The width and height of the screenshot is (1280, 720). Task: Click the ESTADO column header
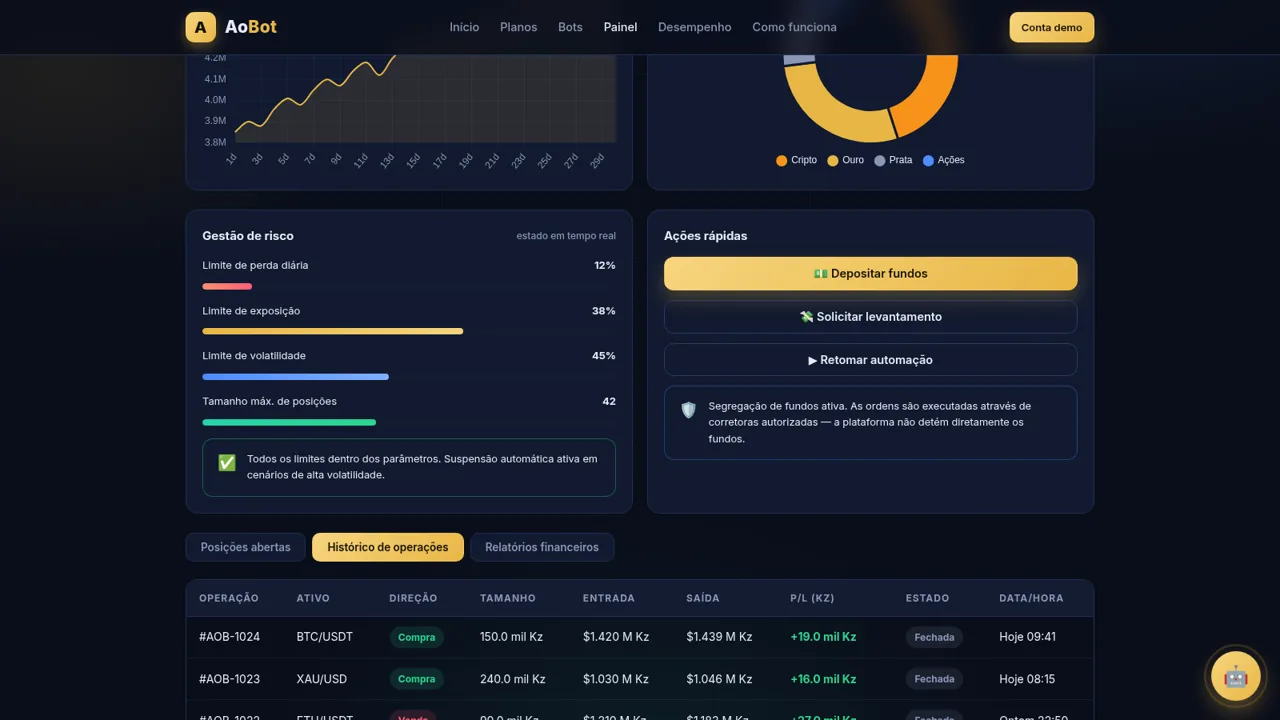click(x=928, y=598)
